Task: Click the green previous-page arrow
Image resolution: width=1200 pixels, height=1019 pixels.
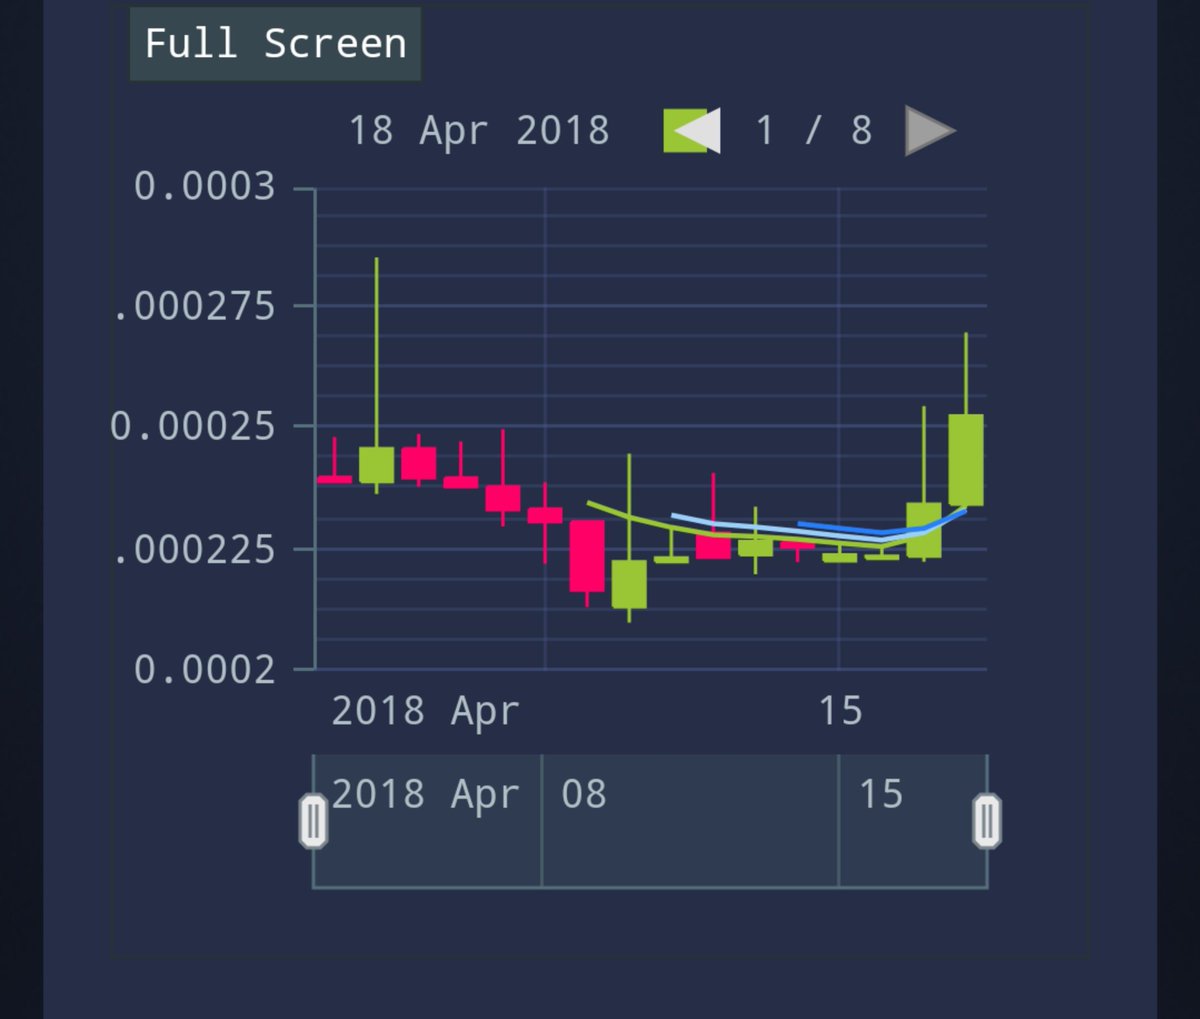Action: (690, 130)
